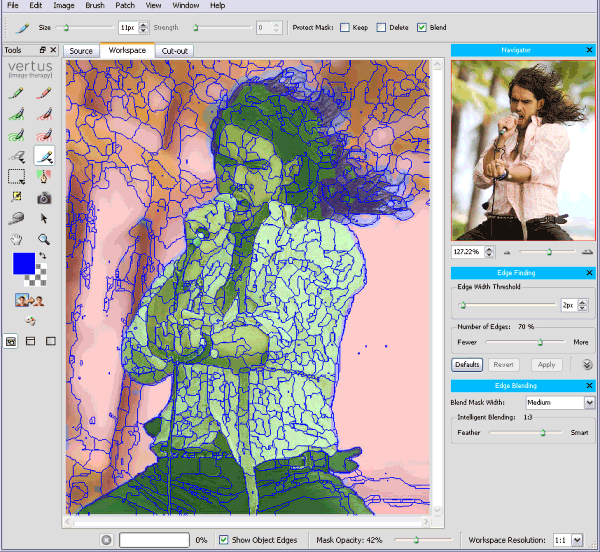Expand advanced edge finding options chevron
Image resolution: width=600 pixels, height=552 pixels.
pos(587,365)
